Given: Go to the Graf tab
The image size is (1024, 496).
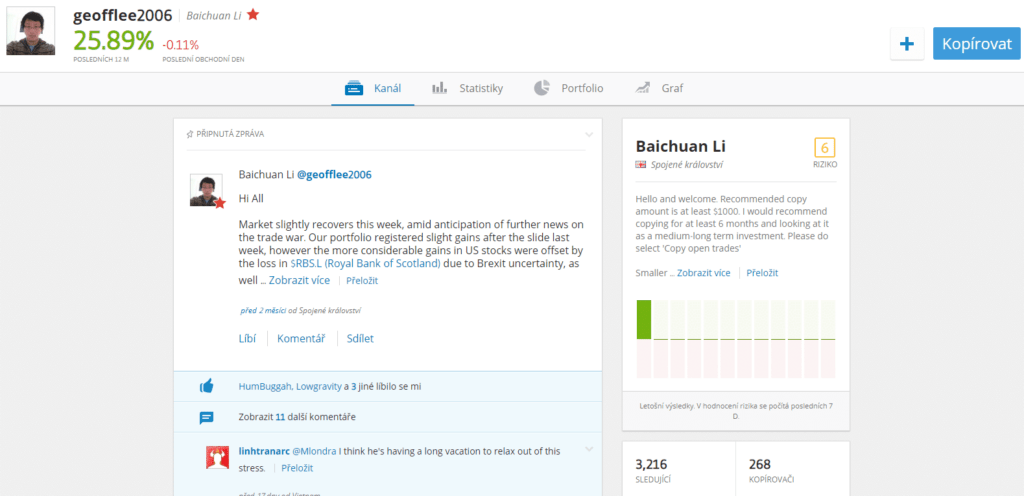Looking at the screenshot, I should [659, 88].
